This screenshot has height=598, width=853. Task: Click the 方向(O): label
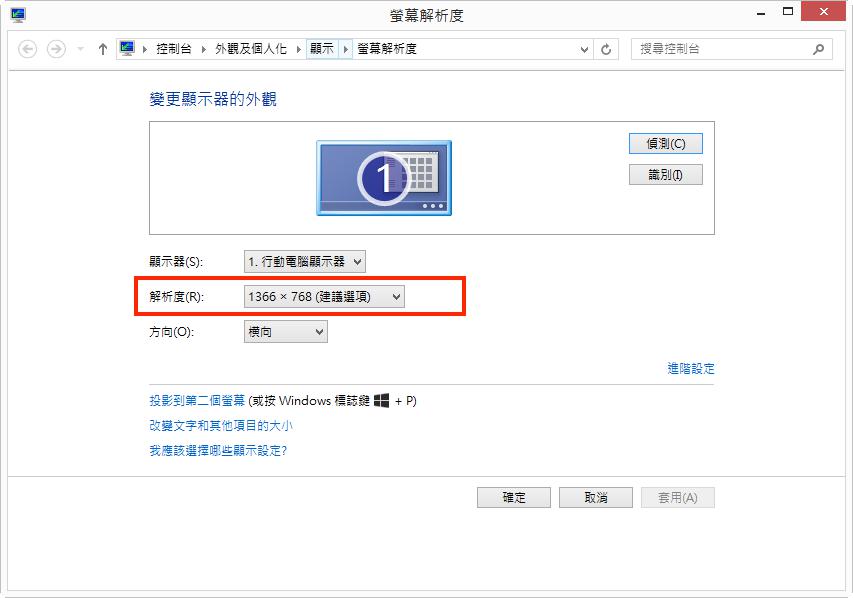[x=171, y=331]
